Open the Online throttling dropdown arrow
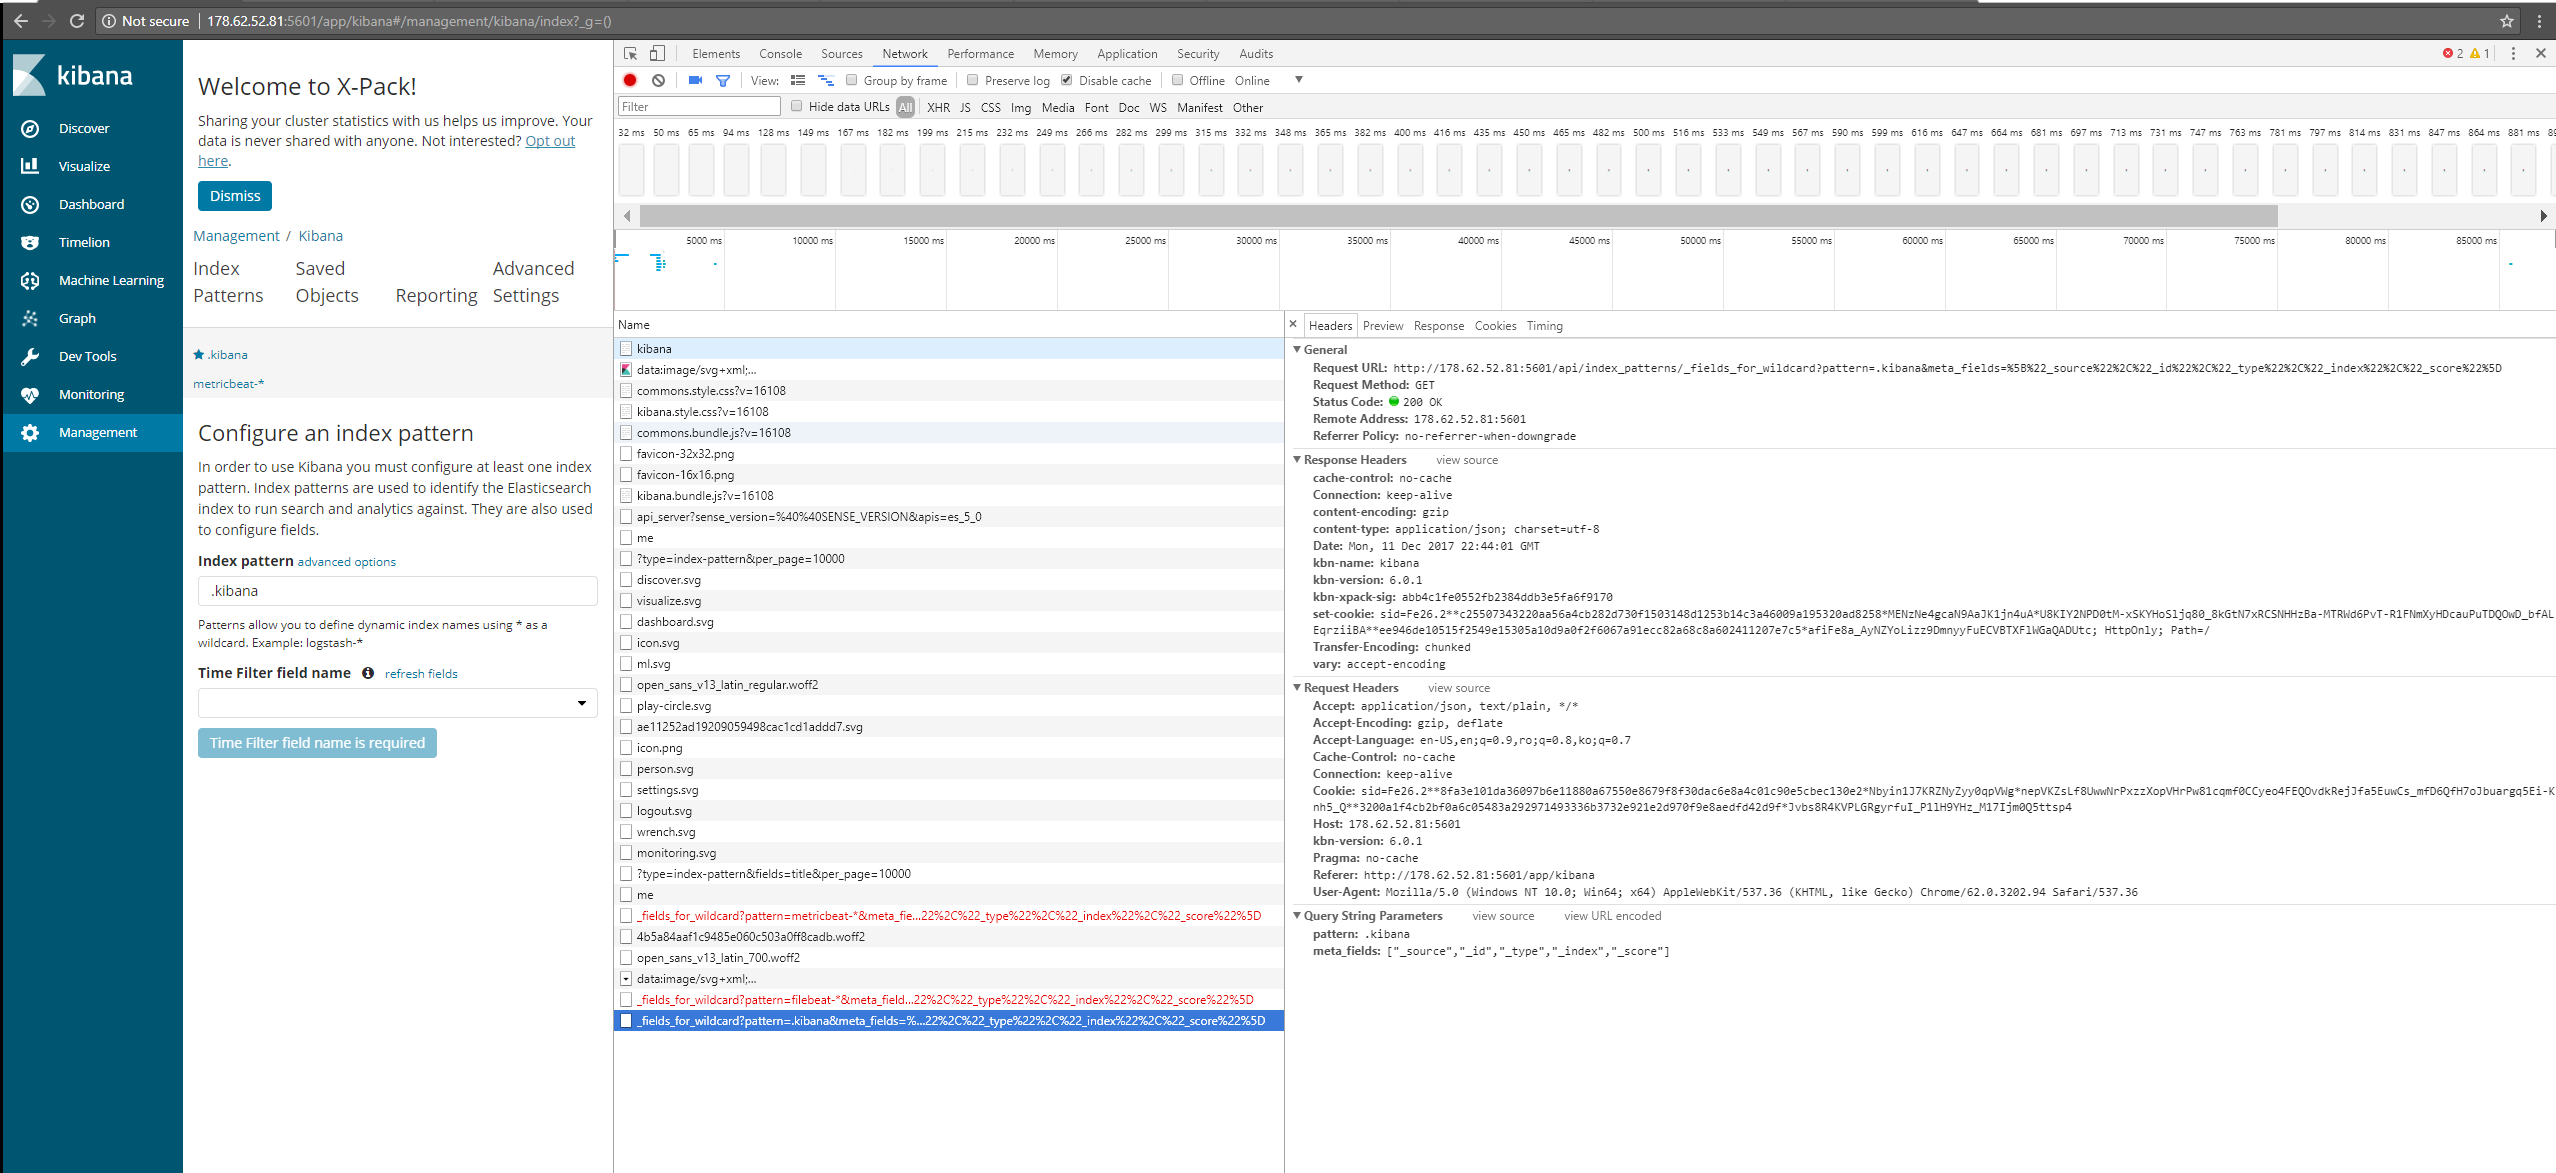The width and height of the screenshot is (2556, 1173). click(x=1299, y=81)
